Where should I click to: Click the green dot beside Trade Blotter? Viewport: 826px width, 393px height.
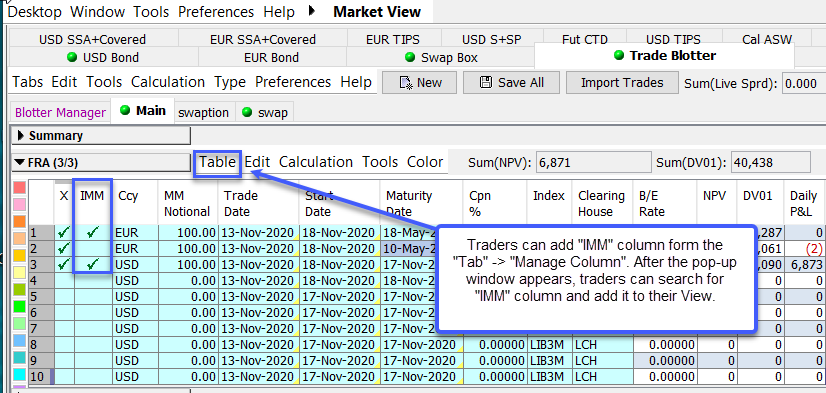pos(619,55)
